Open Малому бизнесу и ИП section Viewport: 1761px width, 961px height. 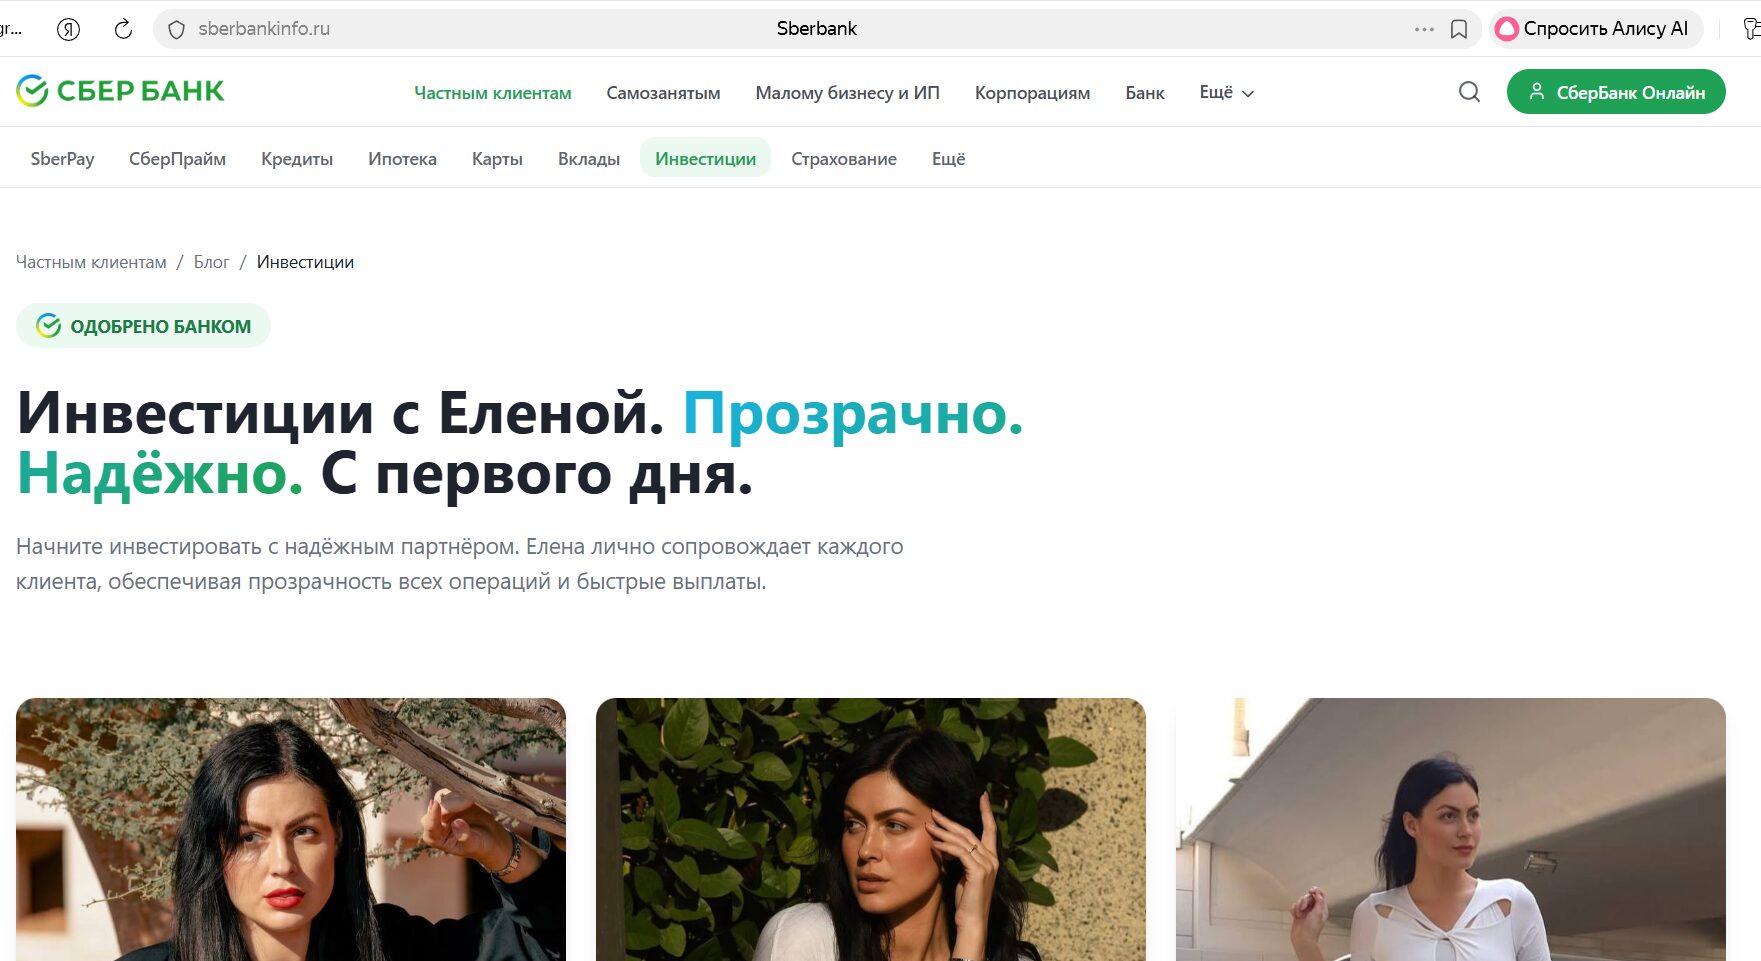847,93
